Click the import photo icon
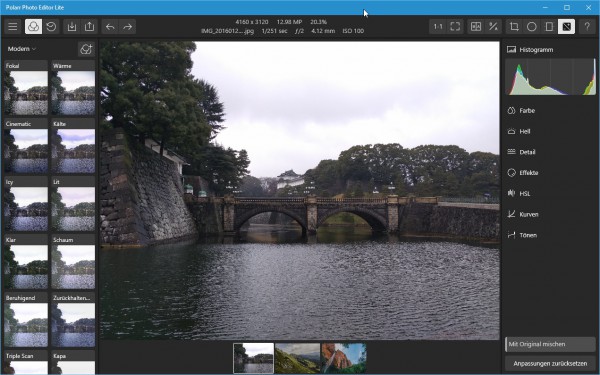Viewport: 600px width, 375px height. coord(72,26)
